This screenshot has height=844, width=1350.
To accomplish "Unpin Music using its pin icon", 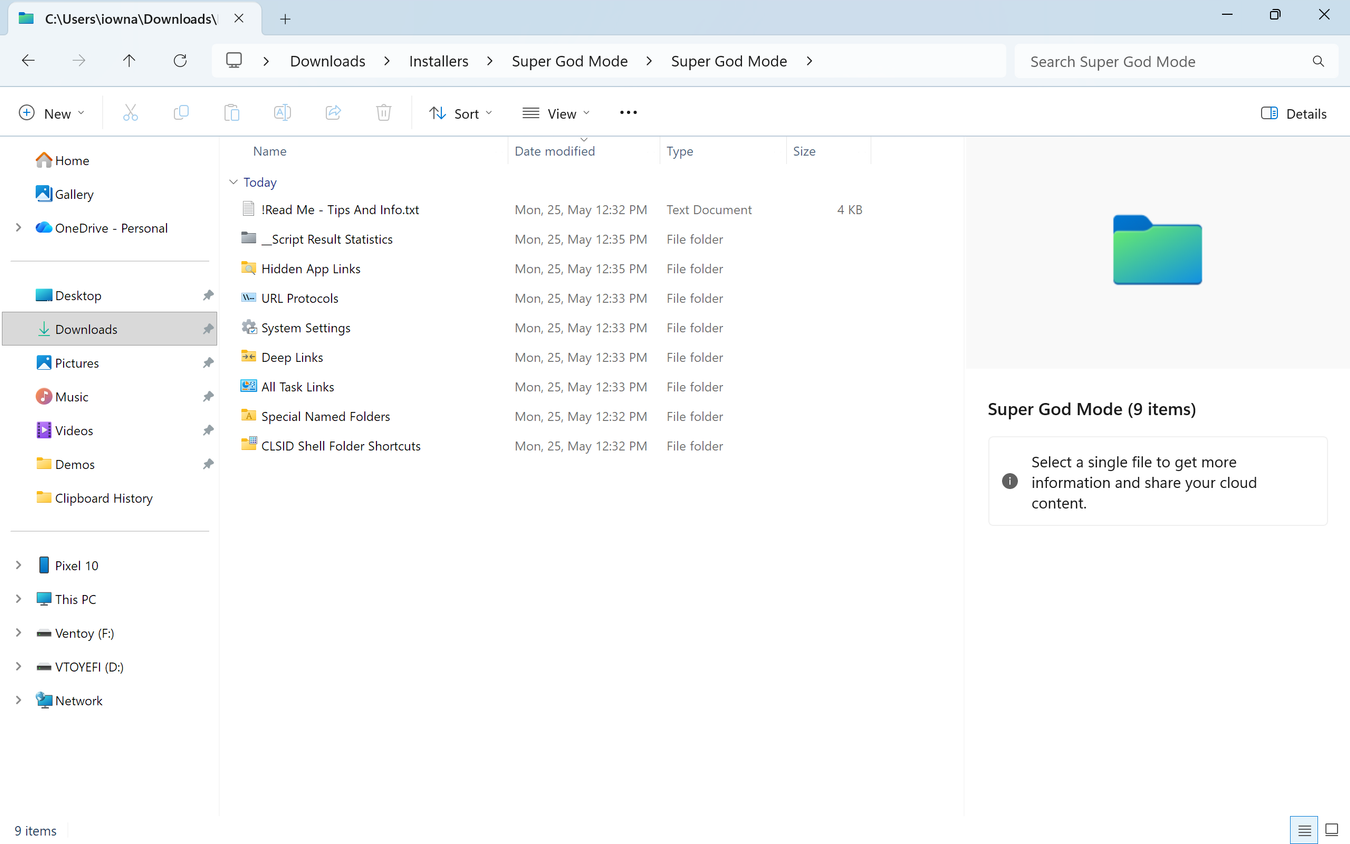I will [x=208, y=397].
